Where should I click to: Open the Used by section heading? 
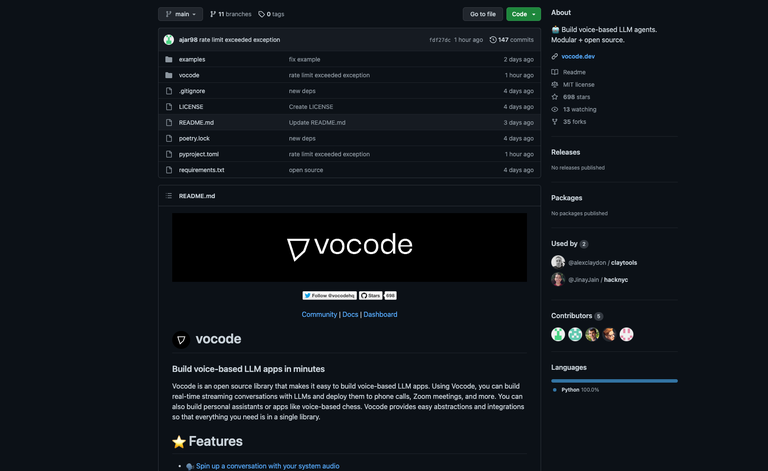click(x=564, y=243)
